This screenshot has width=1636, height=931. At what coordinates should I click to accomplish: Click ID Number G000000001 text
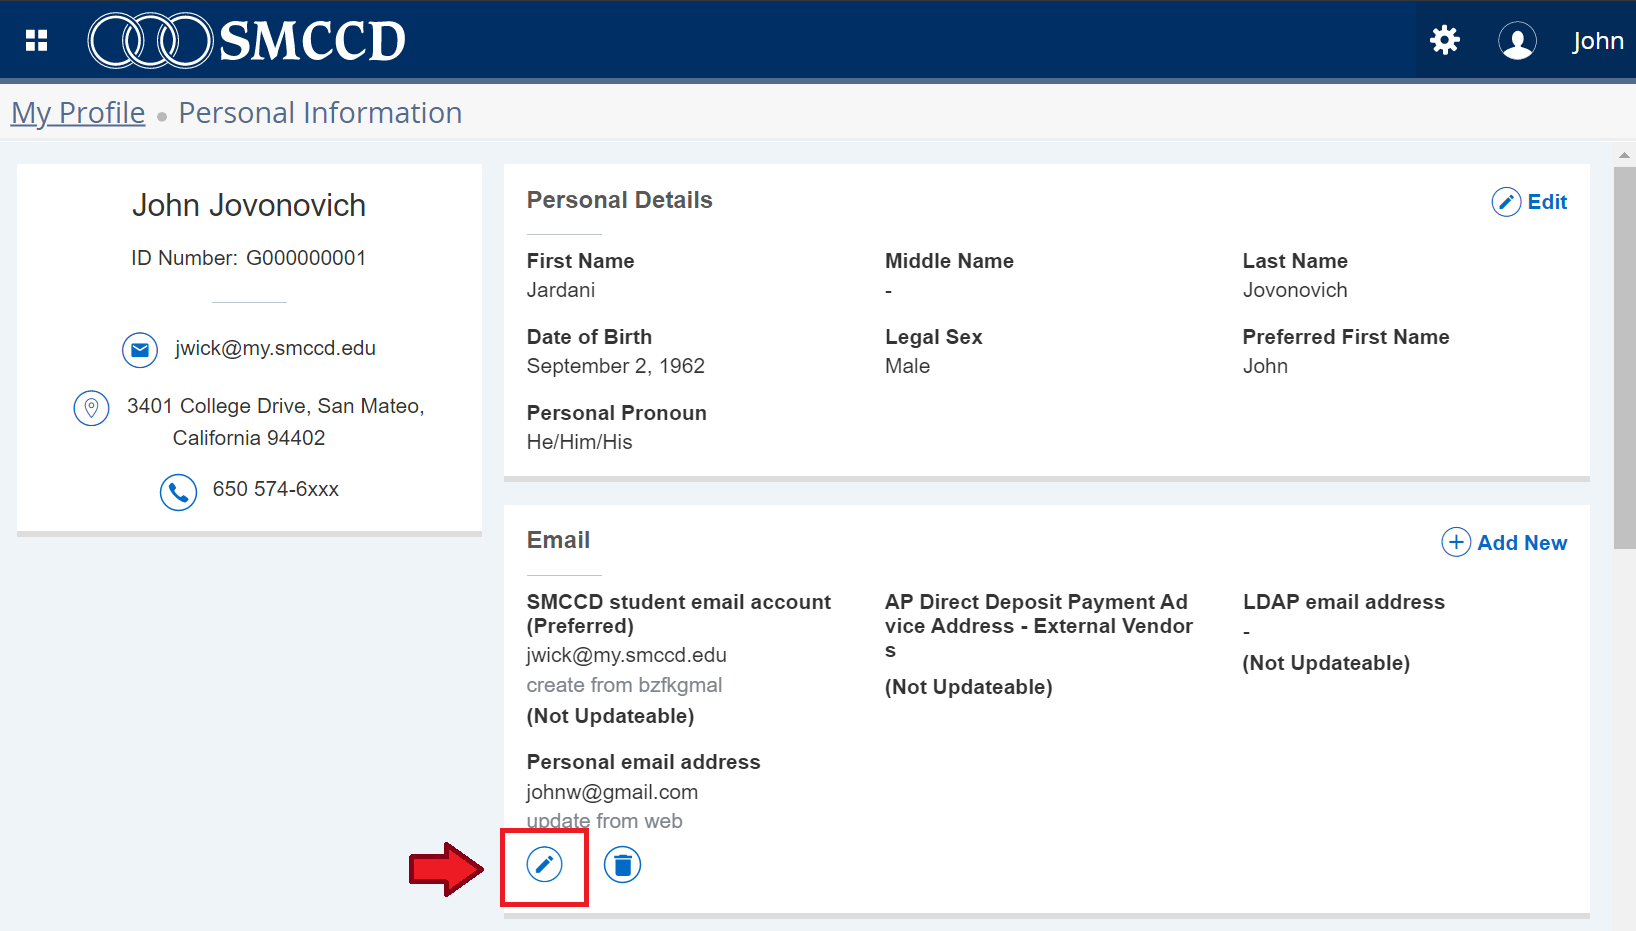pos(249,258)
